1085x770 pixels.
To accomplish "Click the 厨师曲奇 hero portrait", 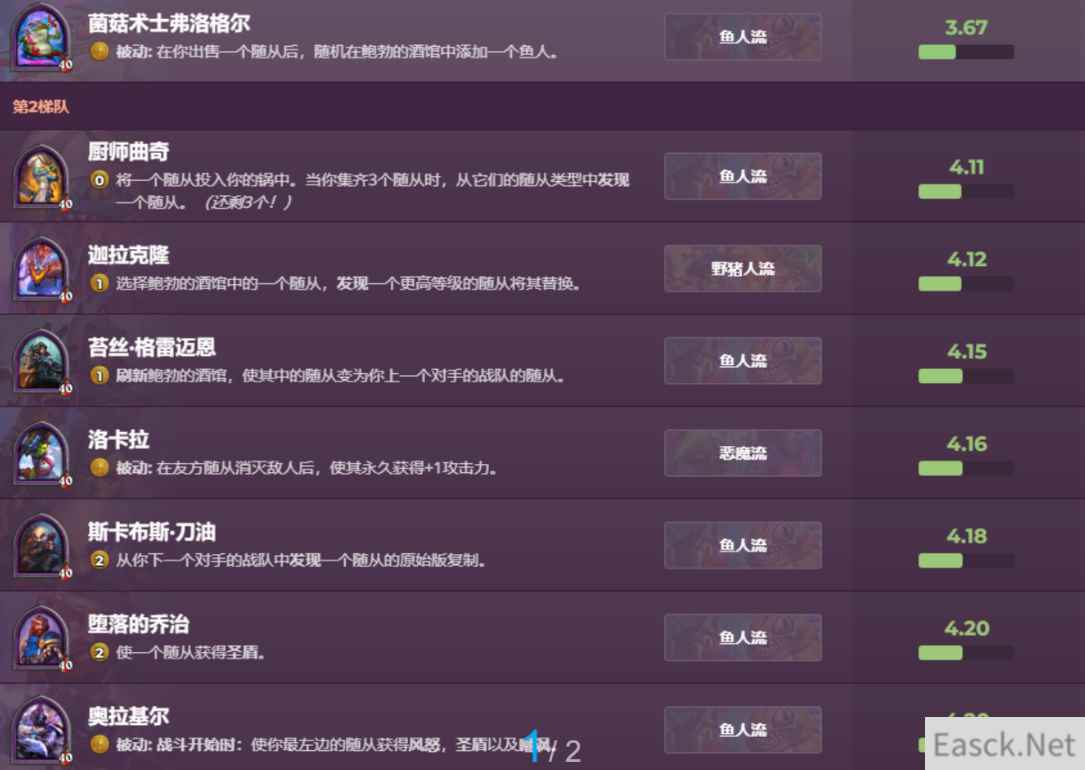I will [42, 177].
